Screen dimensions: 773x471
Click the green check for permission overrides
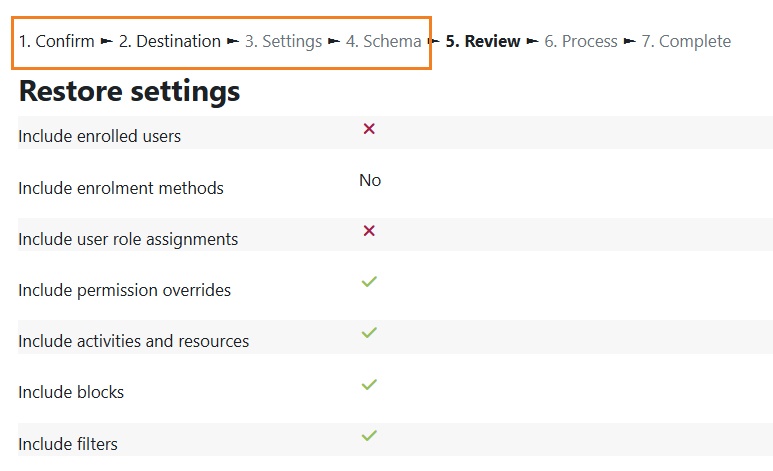(x=369, y=282)
